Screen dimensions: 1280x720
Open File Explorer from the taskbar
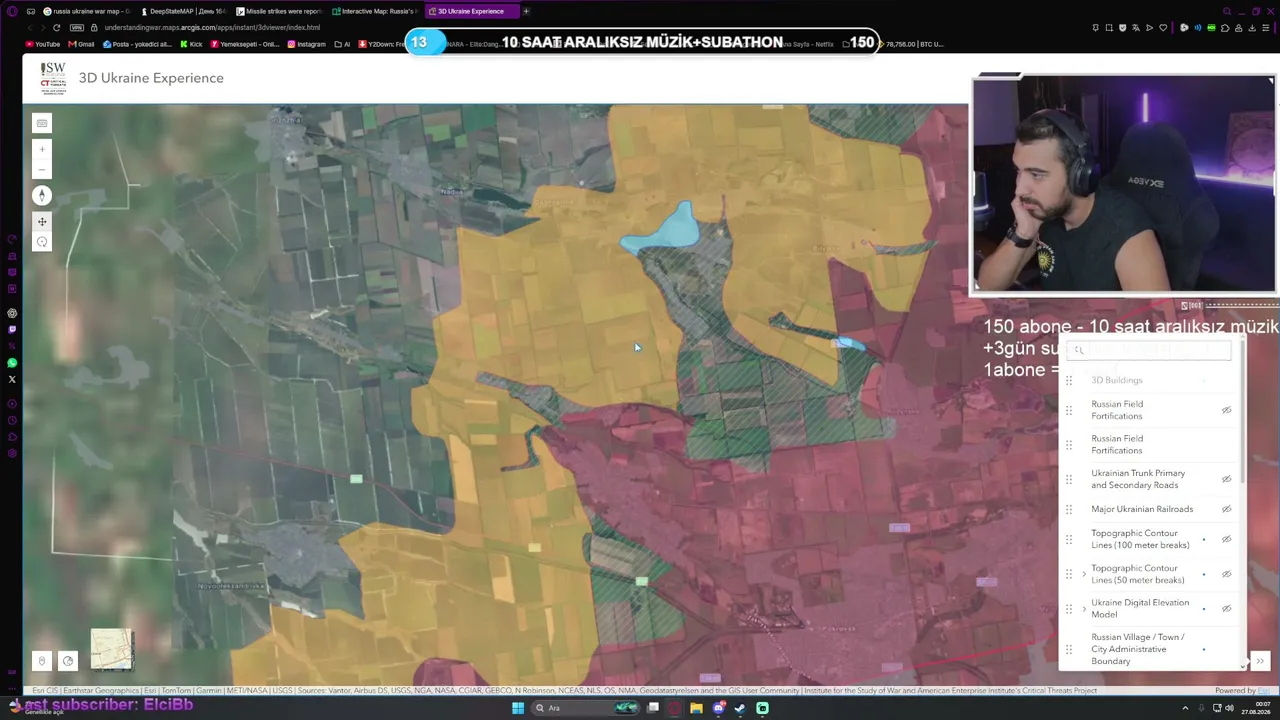pos(696,708)
